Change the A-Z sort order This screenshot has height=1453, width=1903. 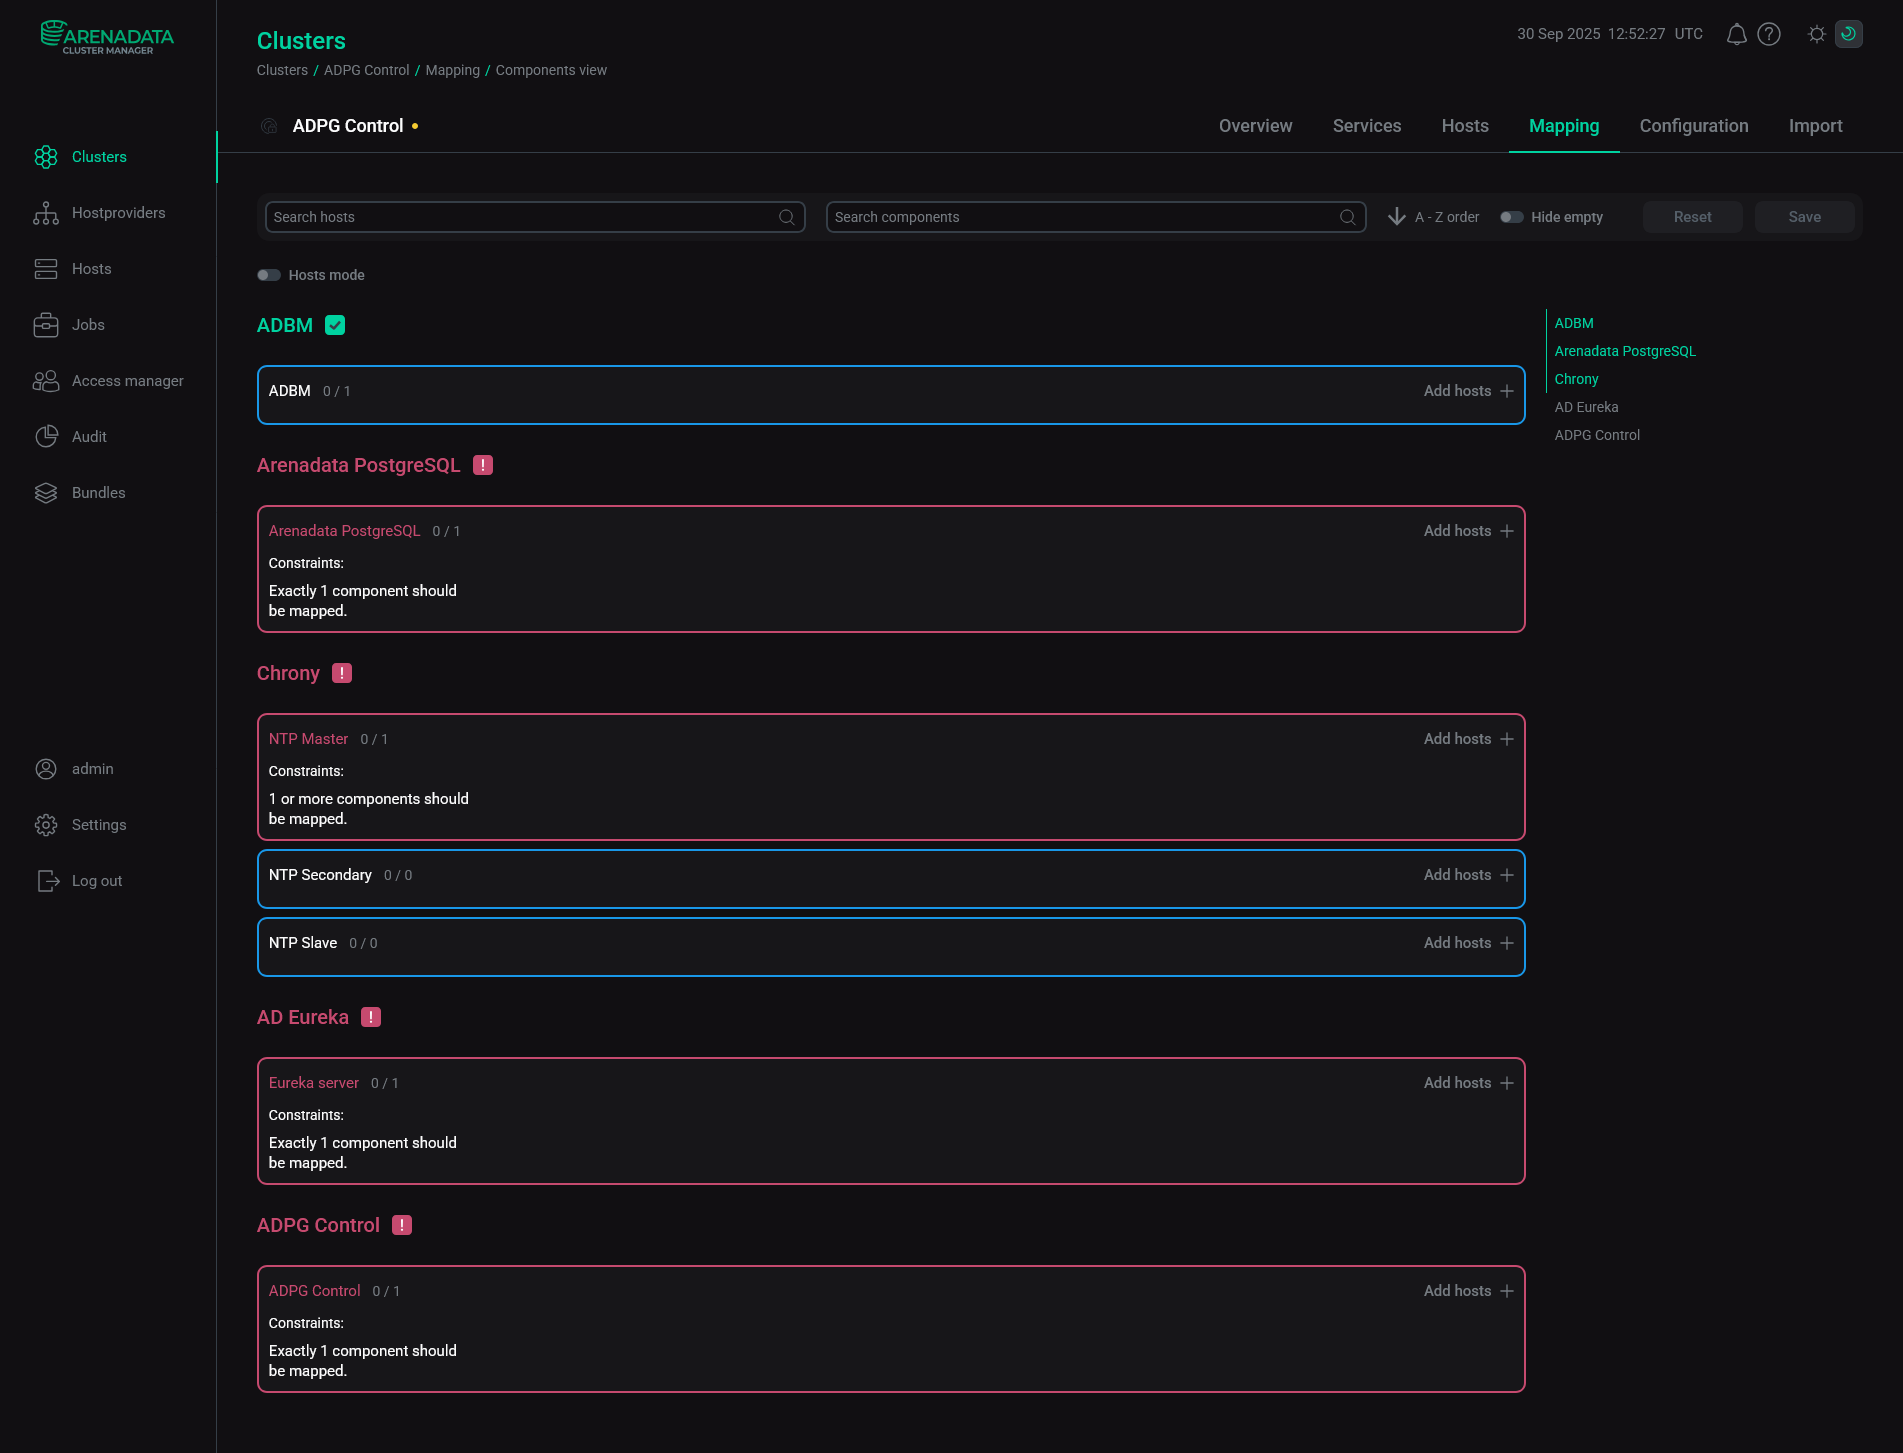1396,216
